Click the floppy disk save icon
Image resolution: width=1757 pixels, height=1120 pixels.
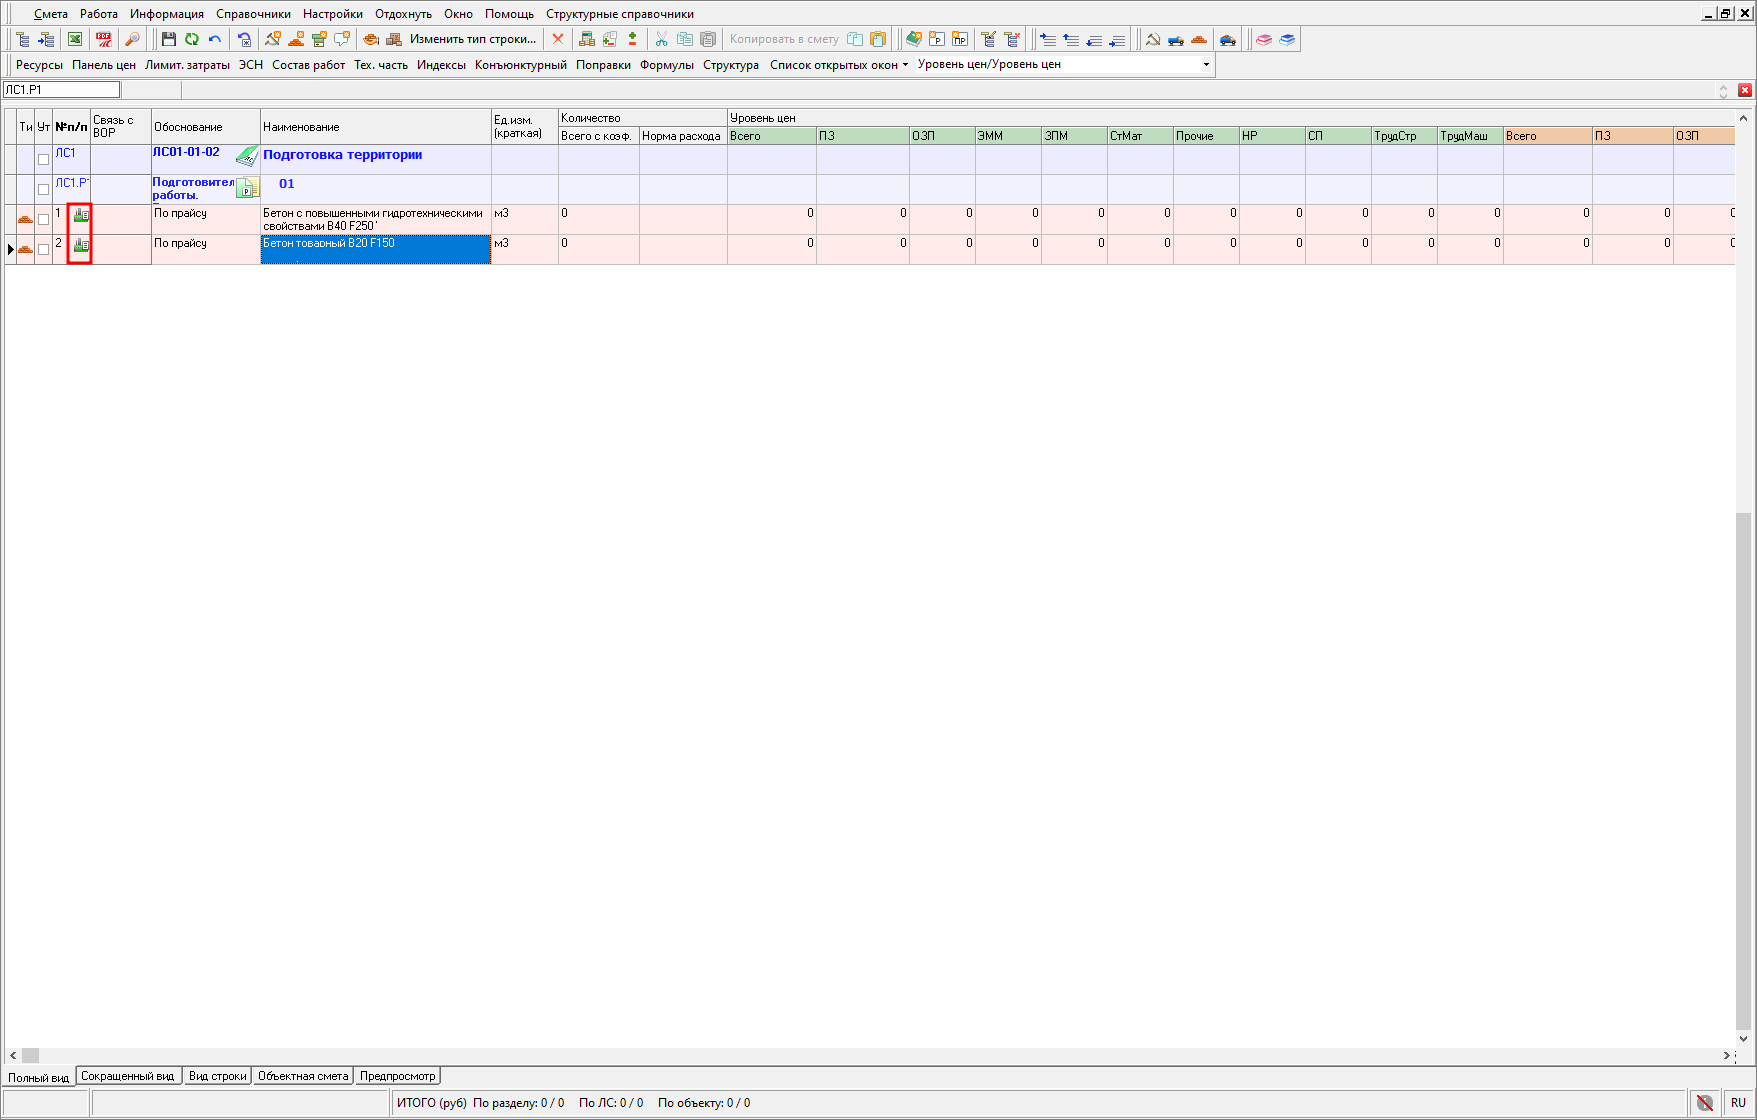(169, 39)
